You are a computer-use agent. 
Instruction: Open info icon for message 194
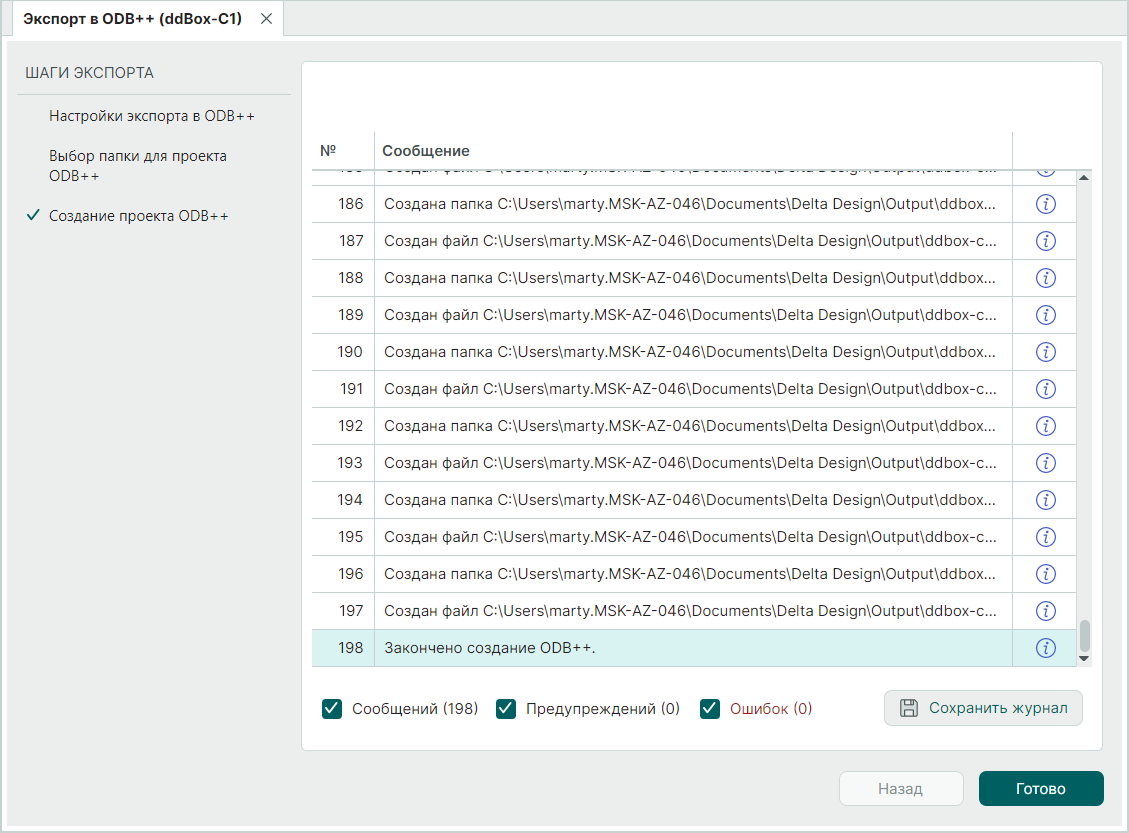pyautogui.click(x=1045, y=500)
